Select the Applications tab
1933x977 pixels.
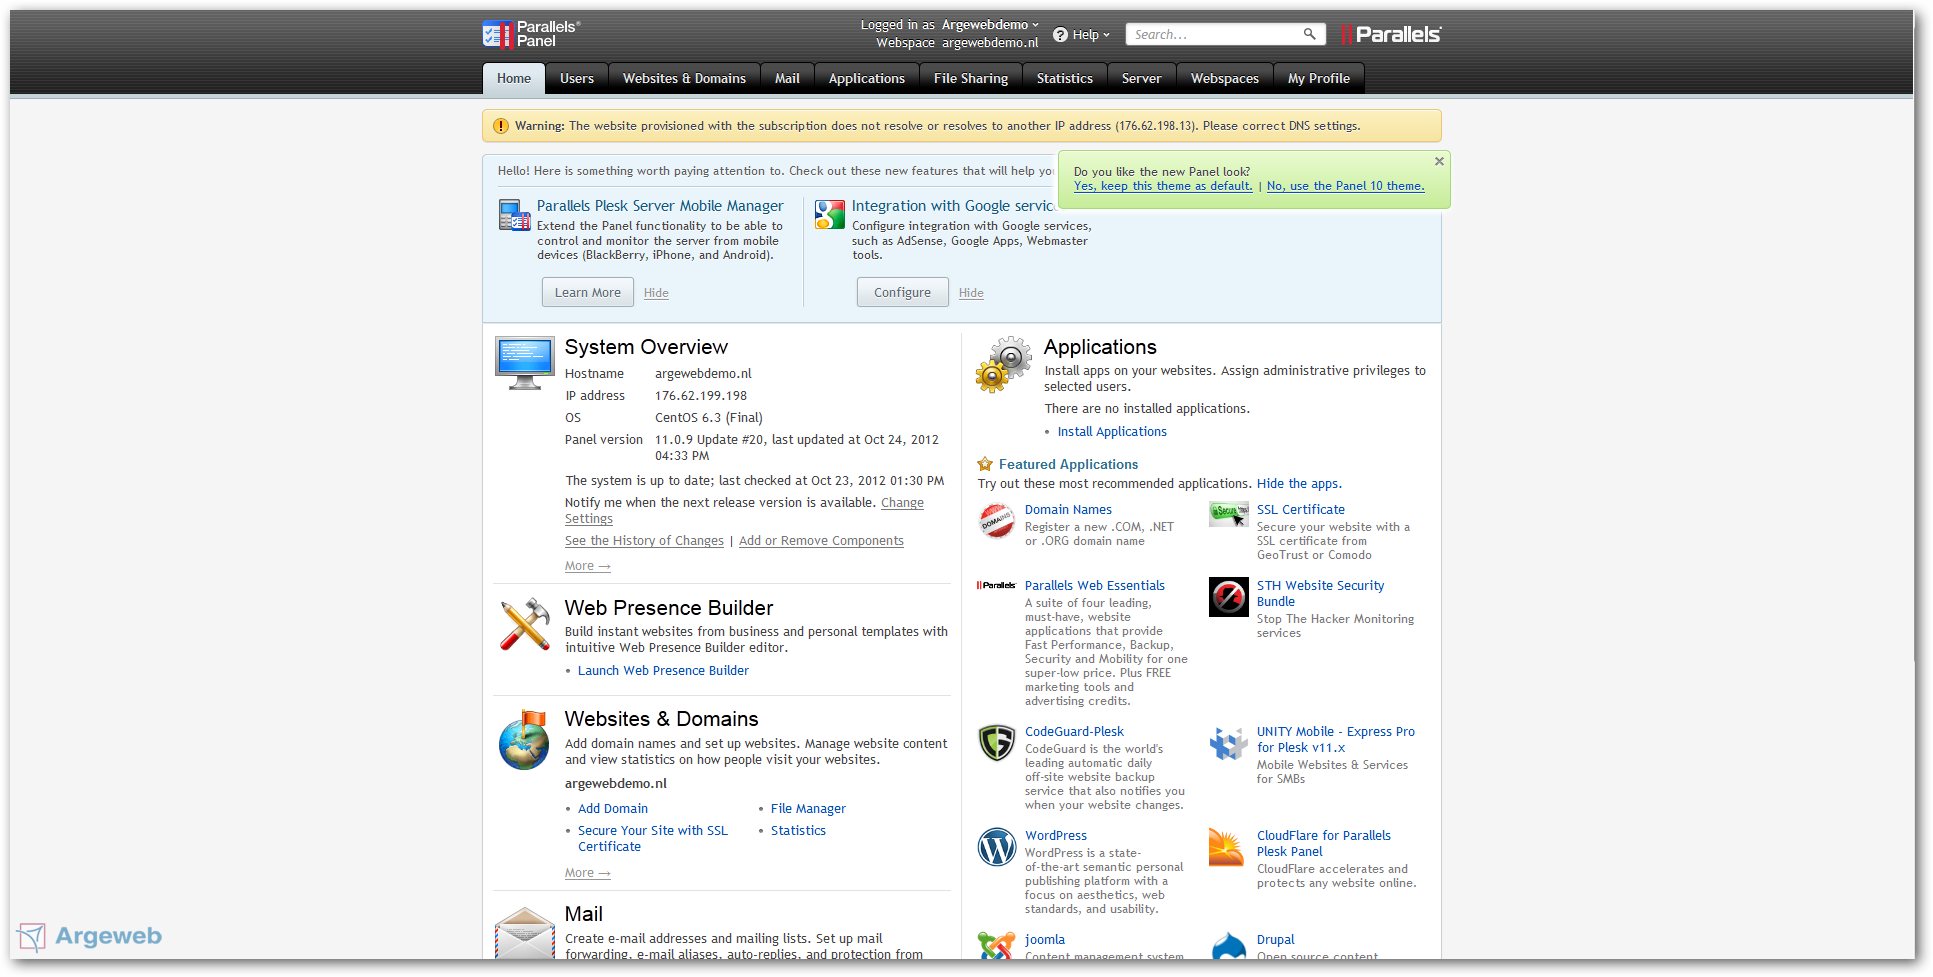click(x=867, y=78)
